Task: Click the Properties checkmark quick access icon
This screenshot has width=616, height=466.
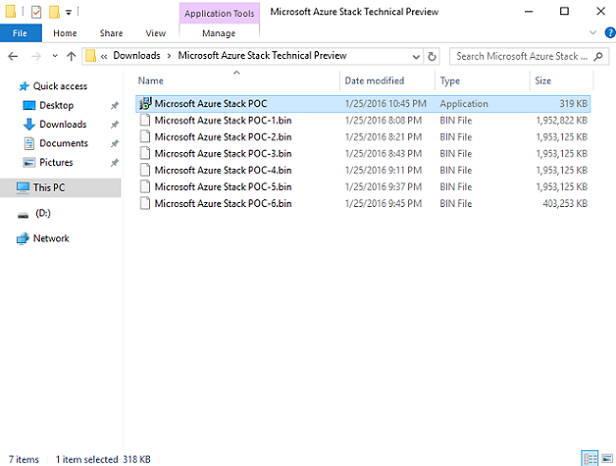Action: coord(36,12)
